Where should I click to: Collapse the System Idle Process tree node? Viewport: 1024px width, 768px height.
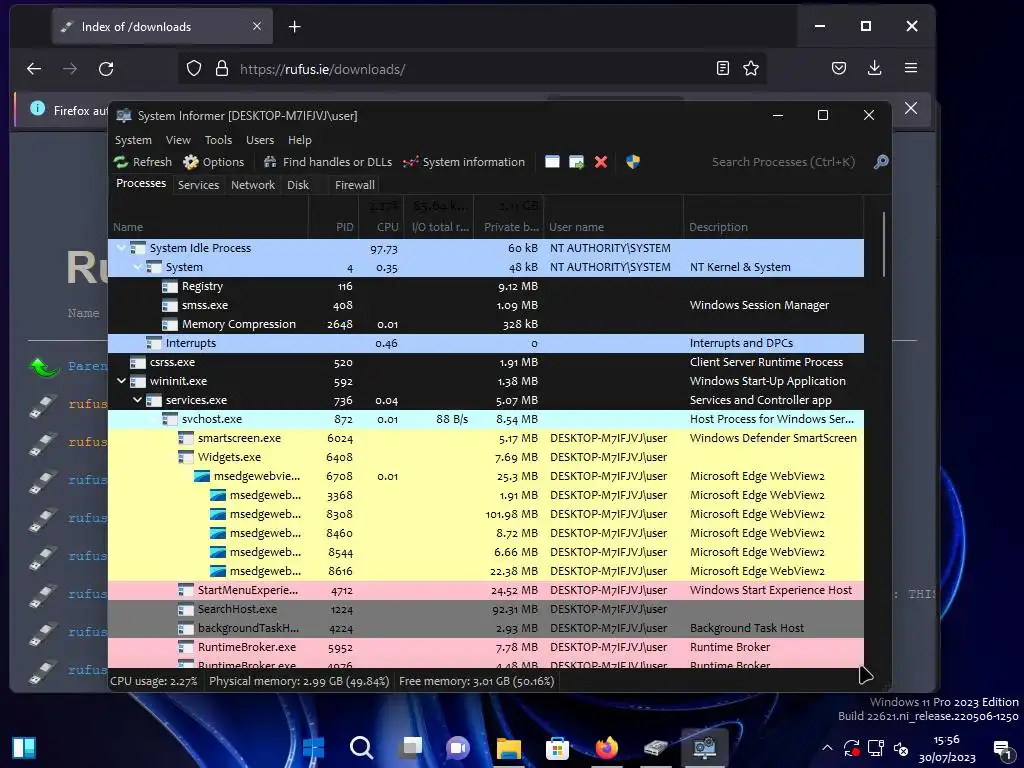[x=121, y=248]
